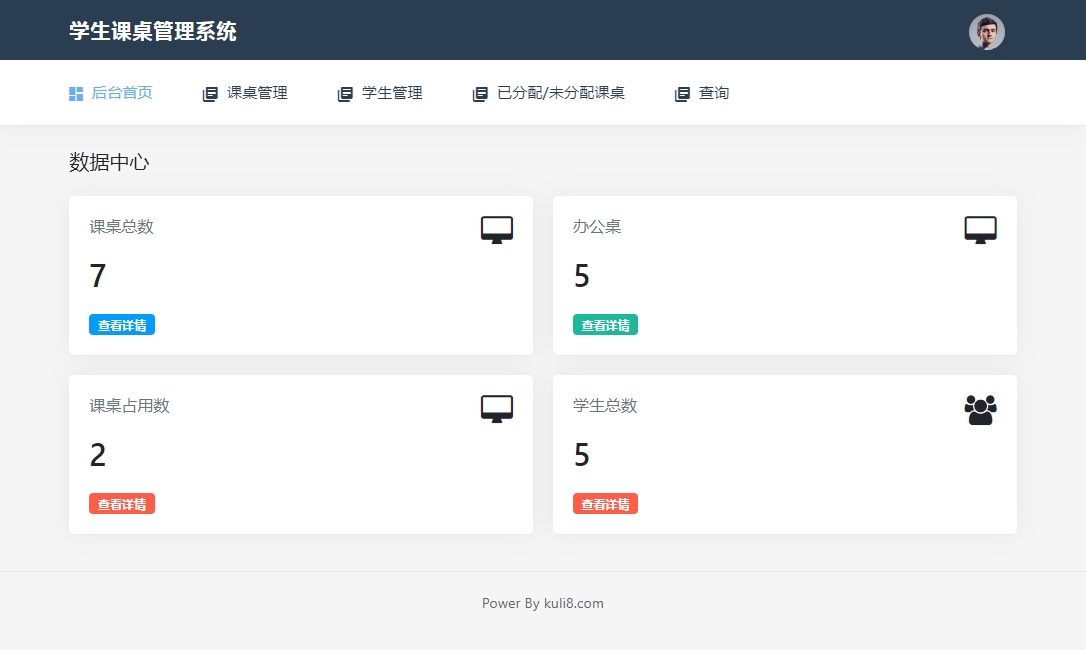The height and width of the screenshot is (650, 1086).
Task: Open the 学生管理 menu
Action: (x=392, y=93)
